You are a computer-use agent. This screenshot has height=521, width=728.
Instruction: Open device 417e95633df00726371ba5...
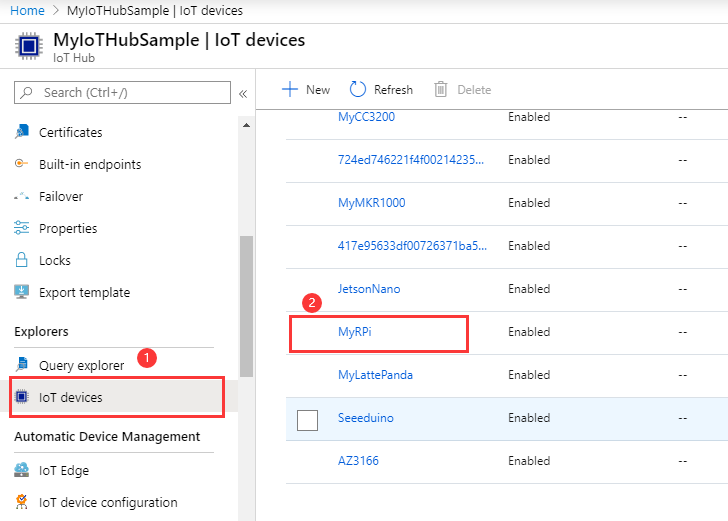[x=412, y=246]
